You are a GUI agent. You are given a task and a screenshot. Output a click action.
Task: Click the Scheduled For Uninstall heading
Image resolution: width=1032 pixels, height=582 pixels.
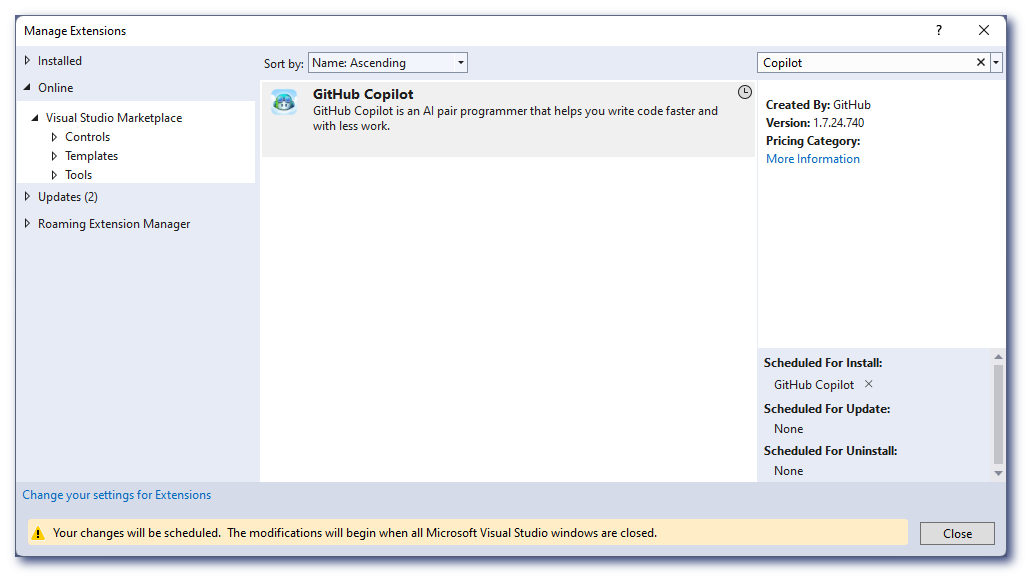point(831,451)
